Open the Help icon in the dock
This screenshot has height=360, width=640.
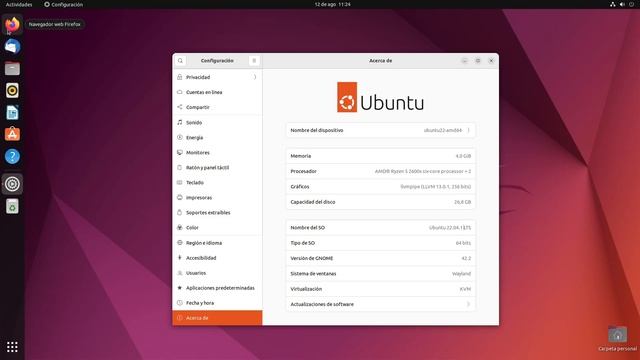pos(12,156)
